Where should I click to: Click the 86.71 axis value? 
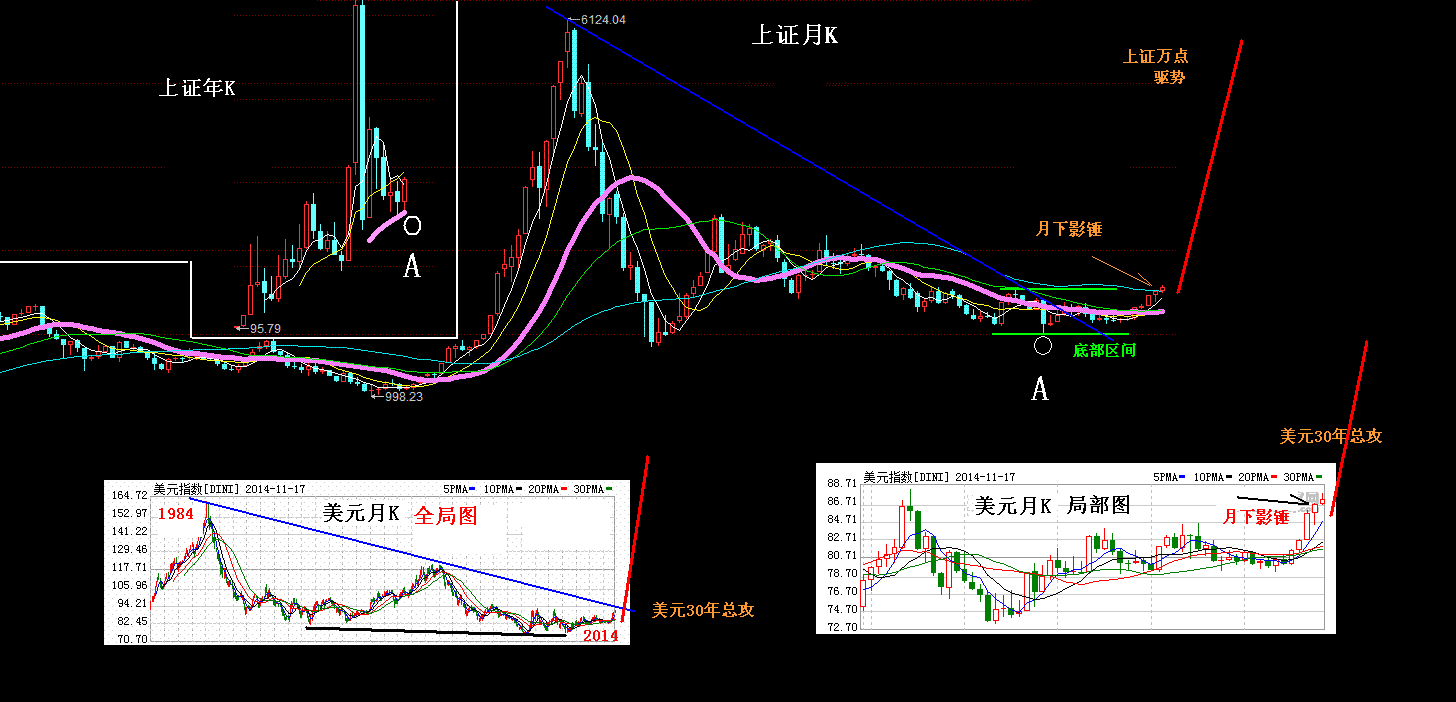pos(842,501)
